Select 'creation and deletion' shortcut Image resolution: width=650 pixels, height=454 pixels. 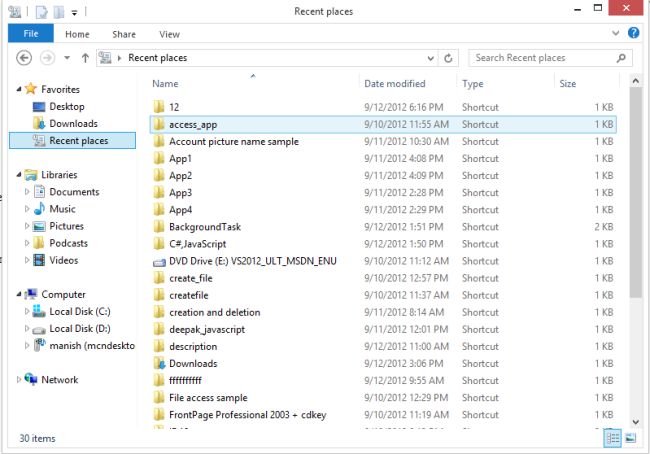click(214, 312)
